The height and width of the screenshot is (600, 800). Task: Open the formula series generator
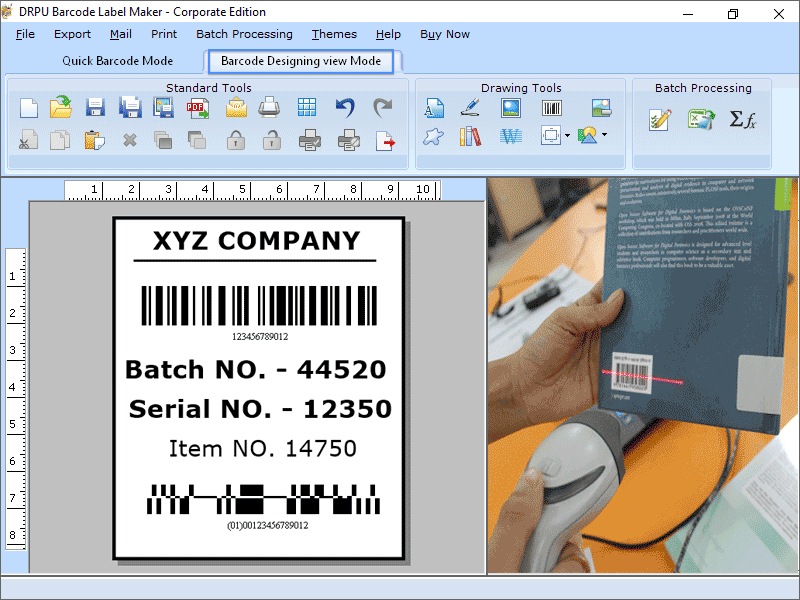[x=742, y=119]
